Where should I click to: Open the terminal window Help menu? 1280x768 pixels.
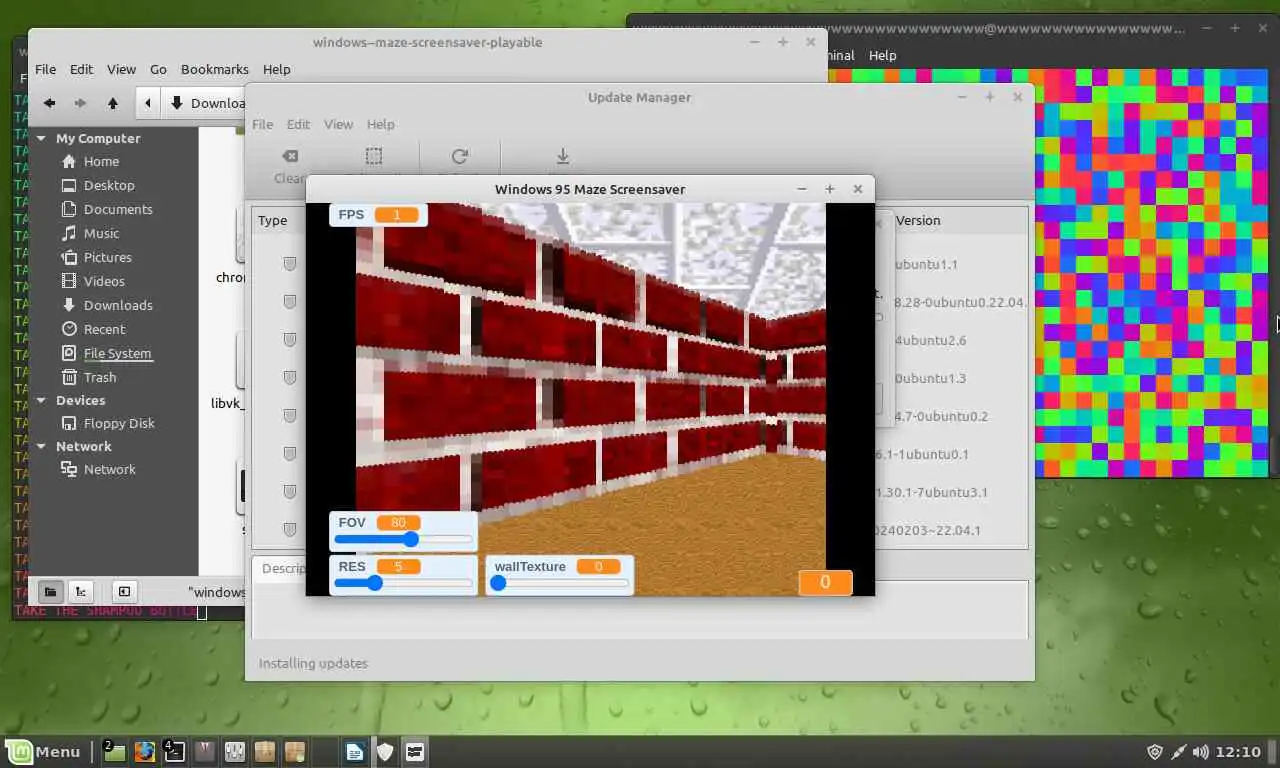(x=882, y=55)
